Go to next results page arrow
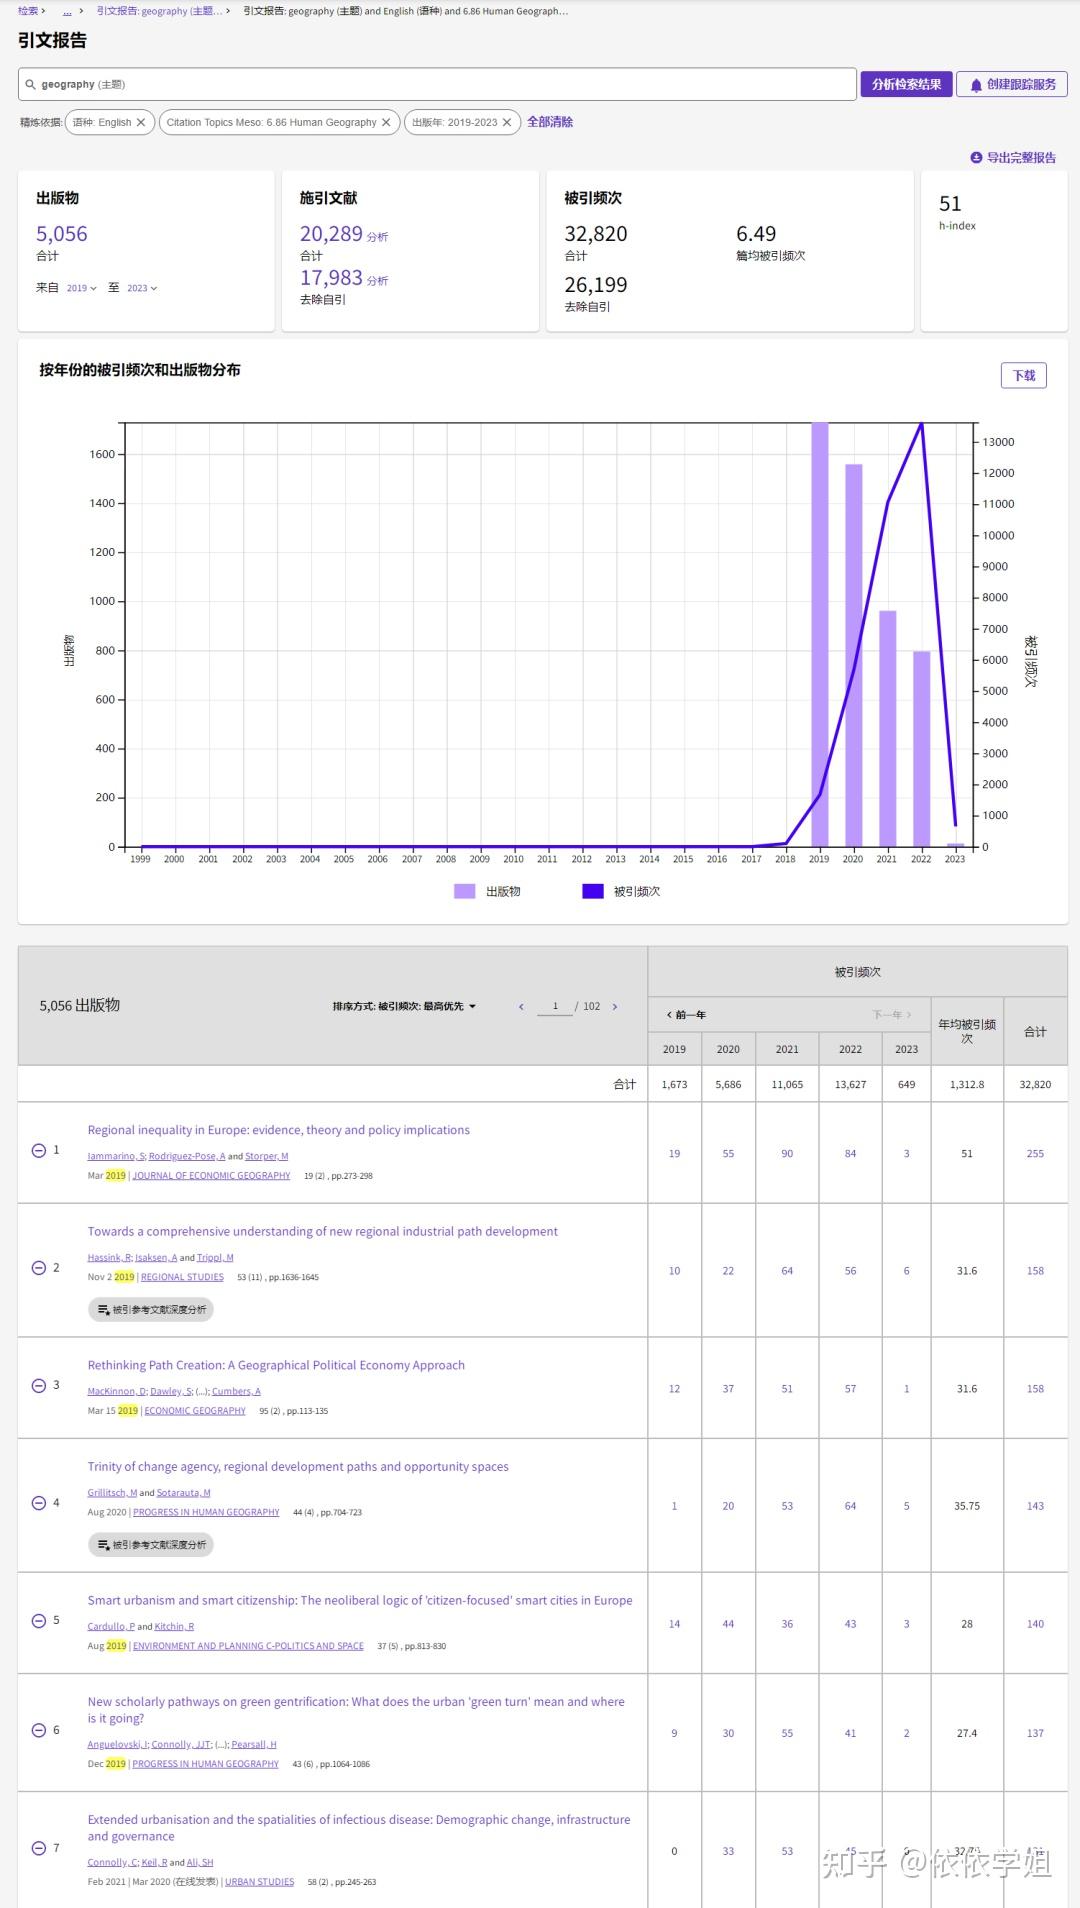 615,1006
